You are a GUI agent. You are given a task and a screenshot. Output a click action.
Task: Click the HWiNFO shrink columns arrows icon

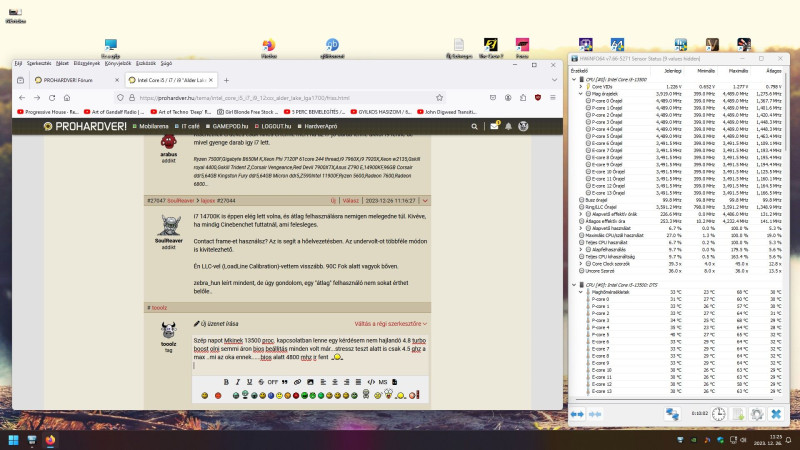[x=595, y=414]
